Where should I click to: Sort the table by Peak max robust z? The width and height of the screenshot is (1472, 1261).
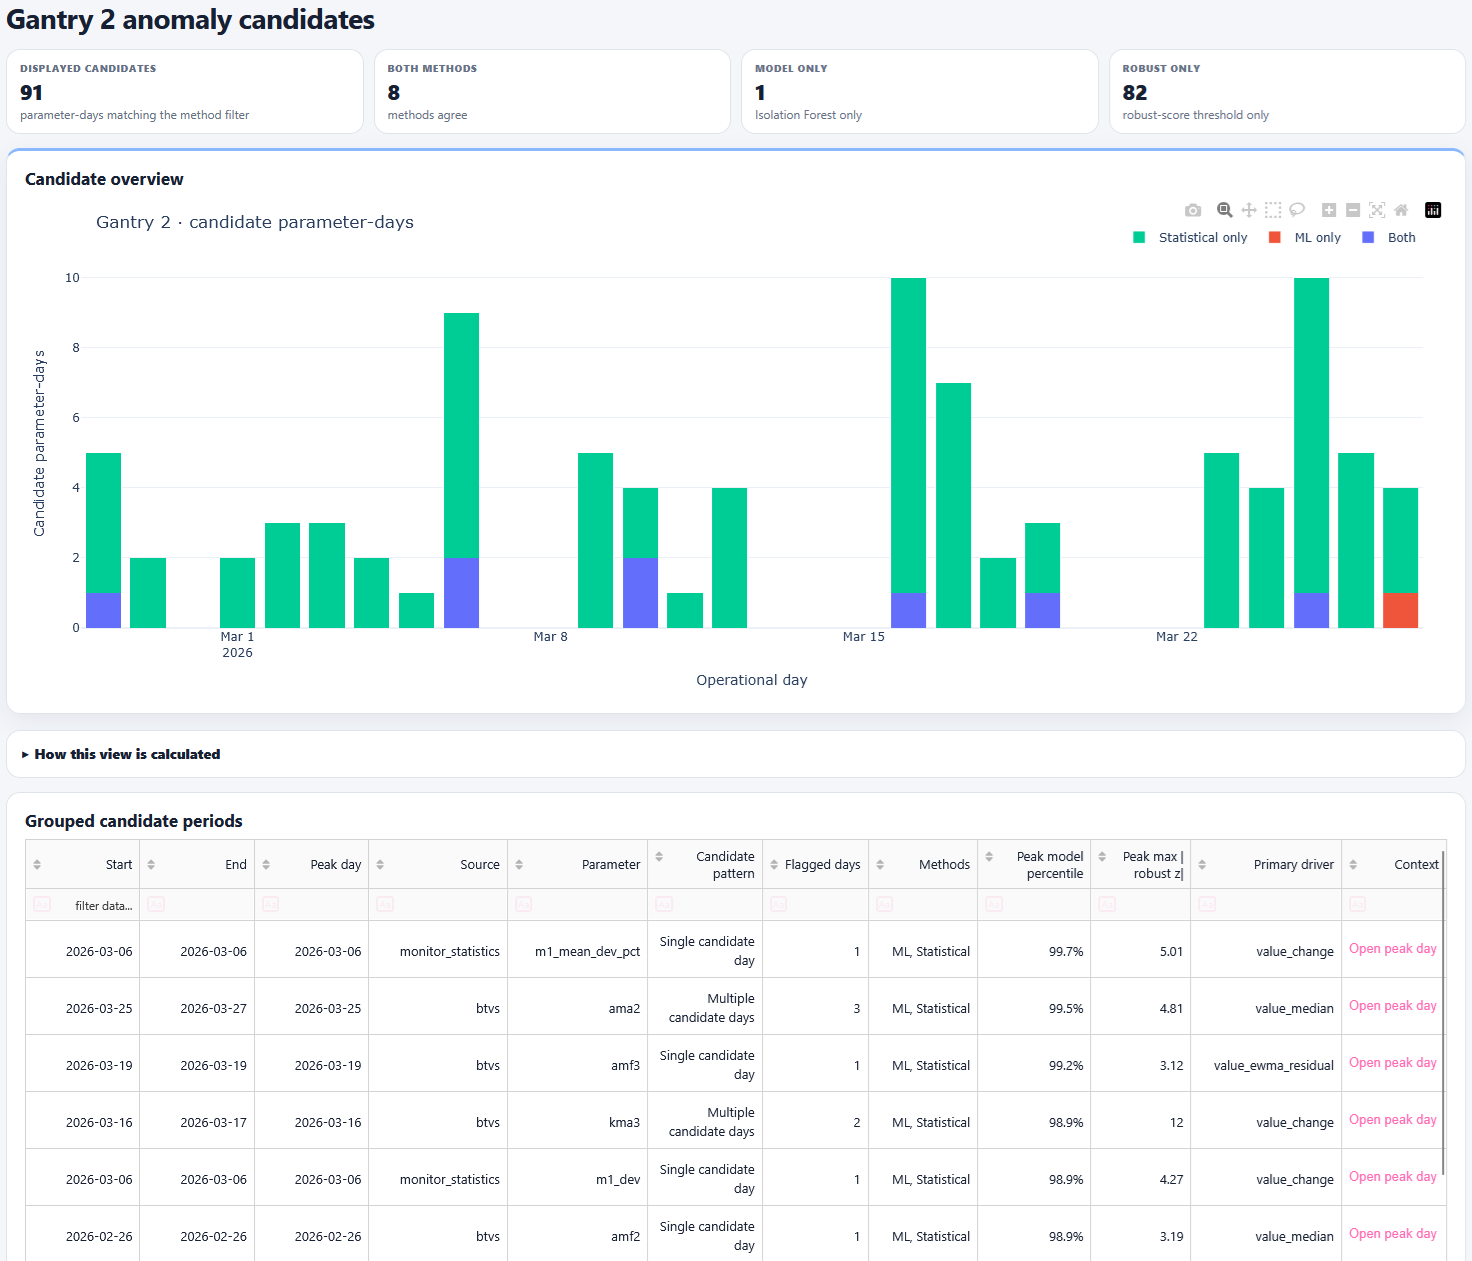pyautogui.click(x=1102, y=856)
